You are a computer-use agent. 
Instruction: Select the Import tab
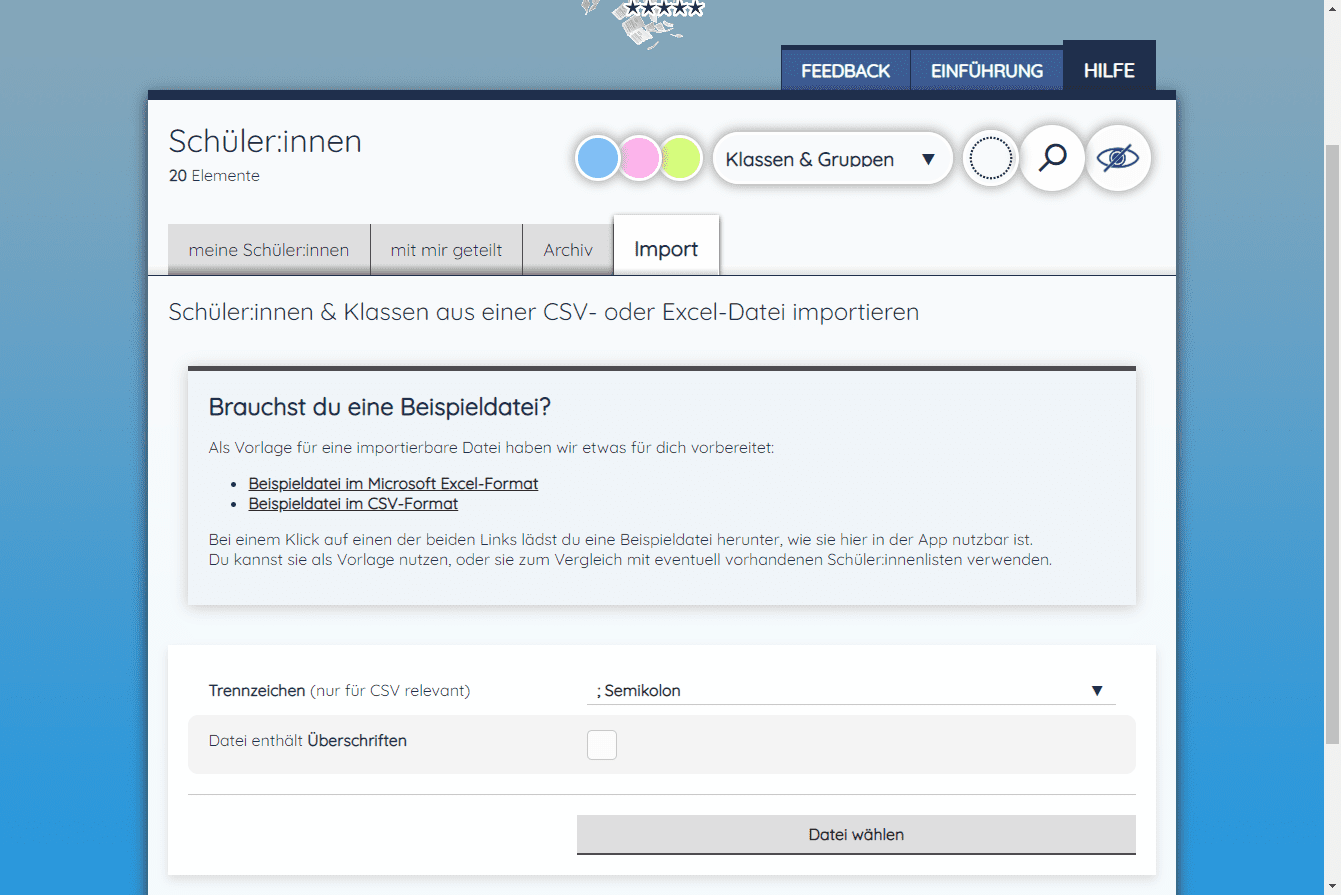click(x=666, y=246)
